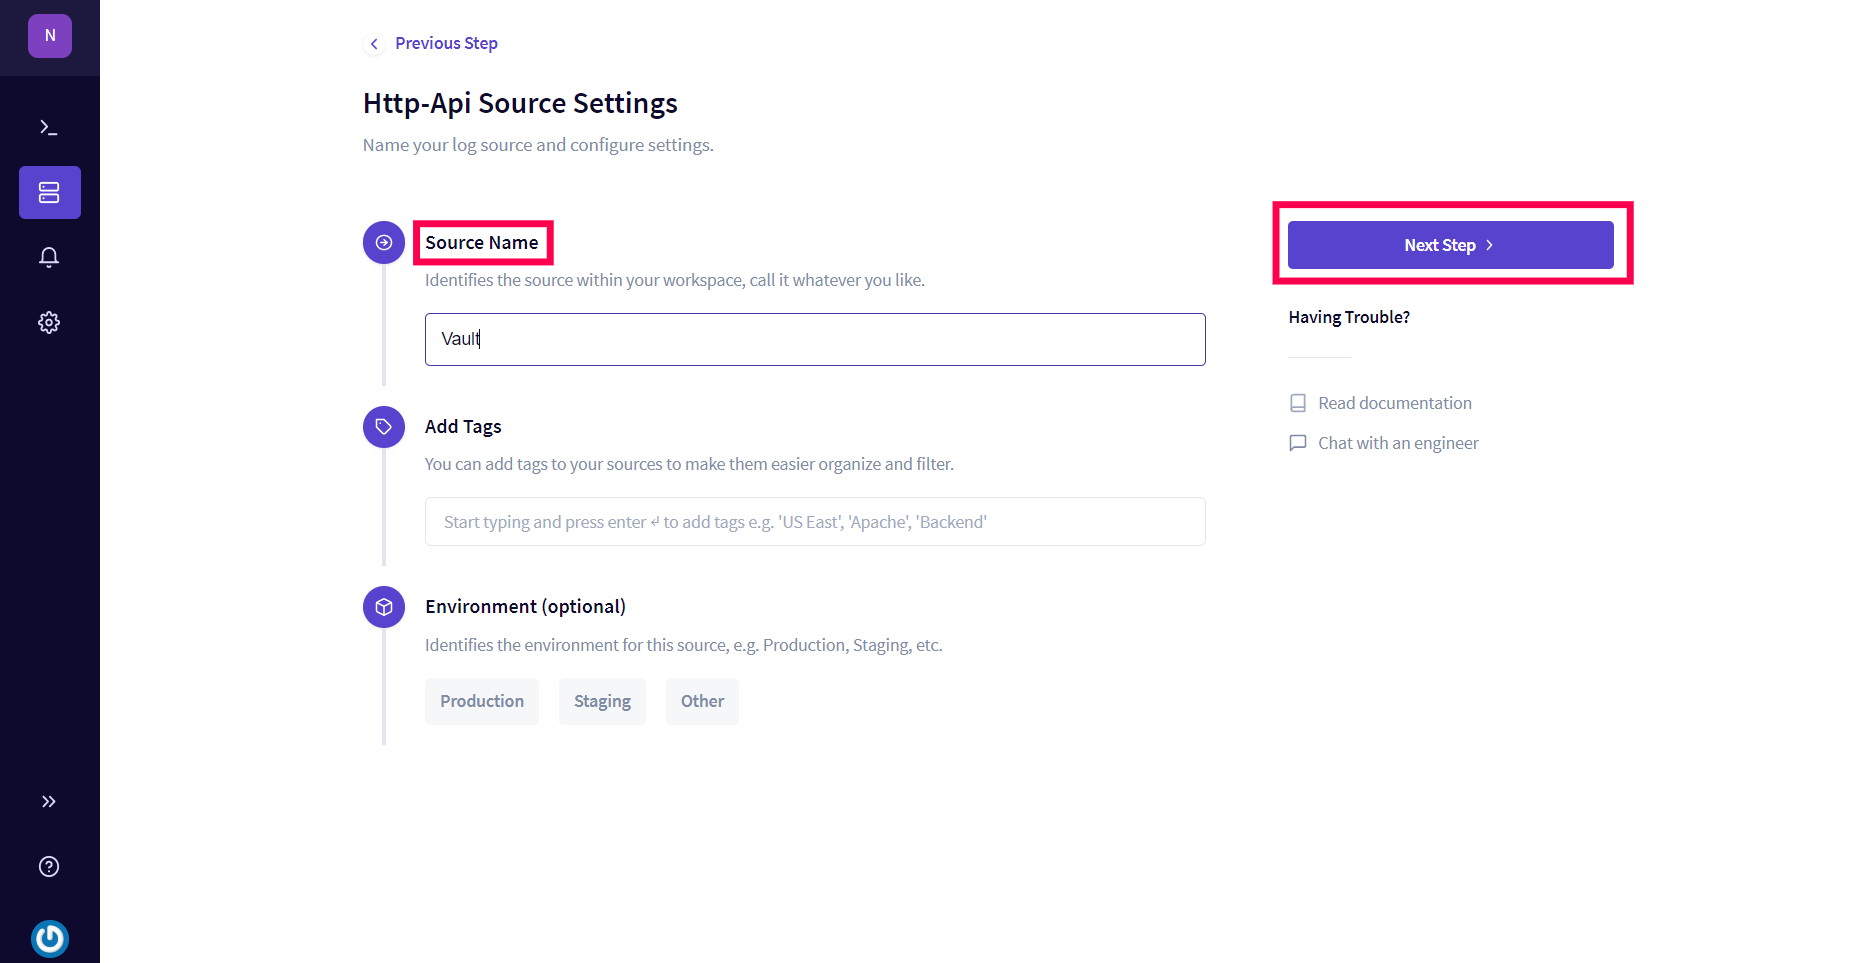Expand the sidebar with double-chevron icon
Screen dimensions: 1876x963
click(x=49, y=801)
